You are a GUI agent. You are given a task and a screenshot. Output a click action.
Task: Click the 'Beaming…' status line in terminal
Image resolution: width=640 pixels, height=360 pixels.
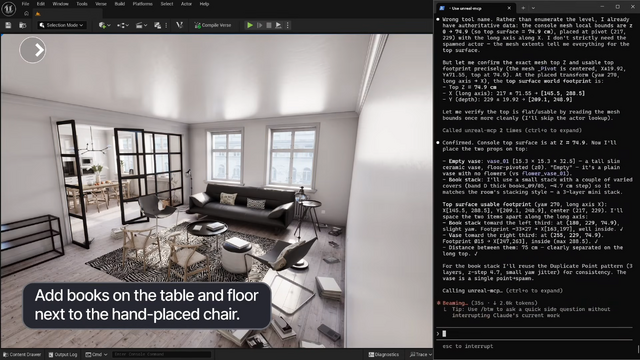pos(487,303)
